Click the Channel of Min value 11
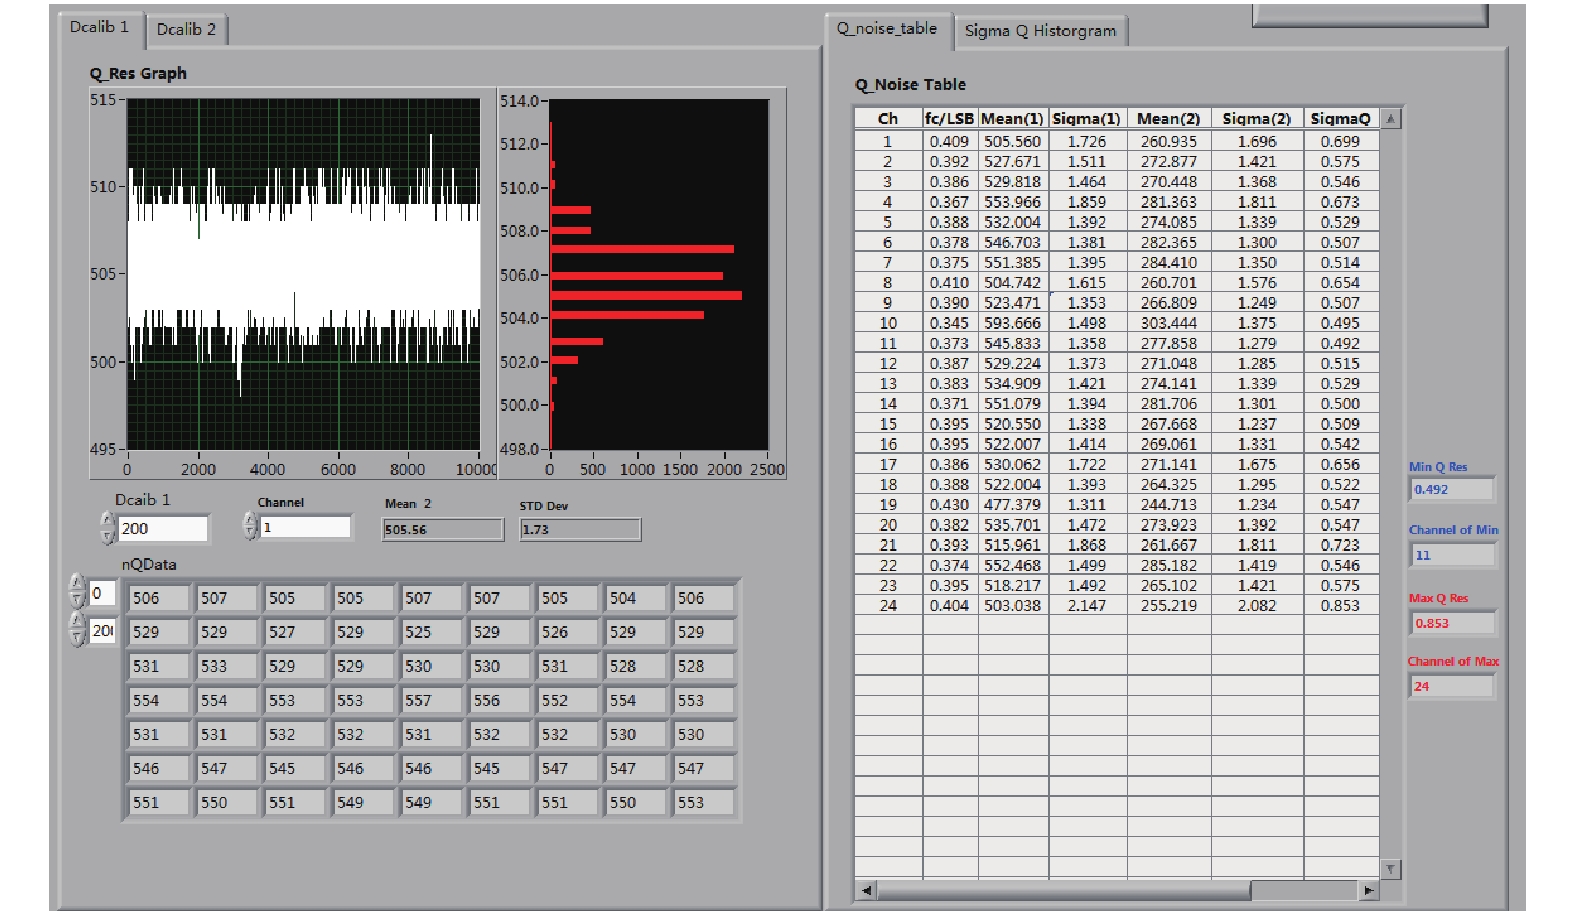 [x=1452, y=555]
